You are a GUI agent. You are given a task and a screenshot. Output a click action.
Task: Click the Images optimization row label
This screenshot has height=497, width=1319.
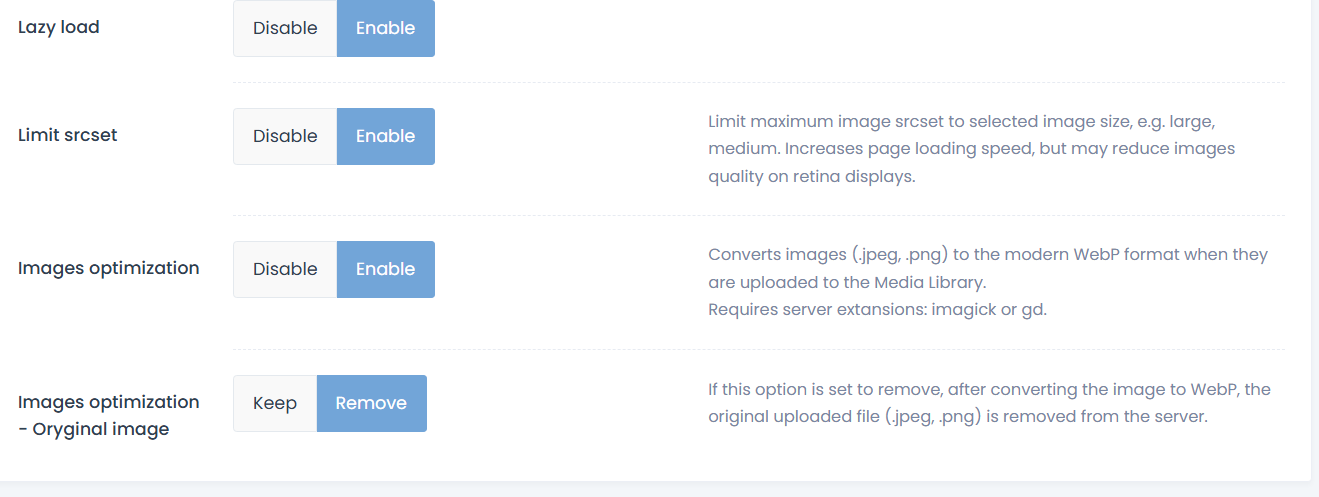tap(109, 268)
